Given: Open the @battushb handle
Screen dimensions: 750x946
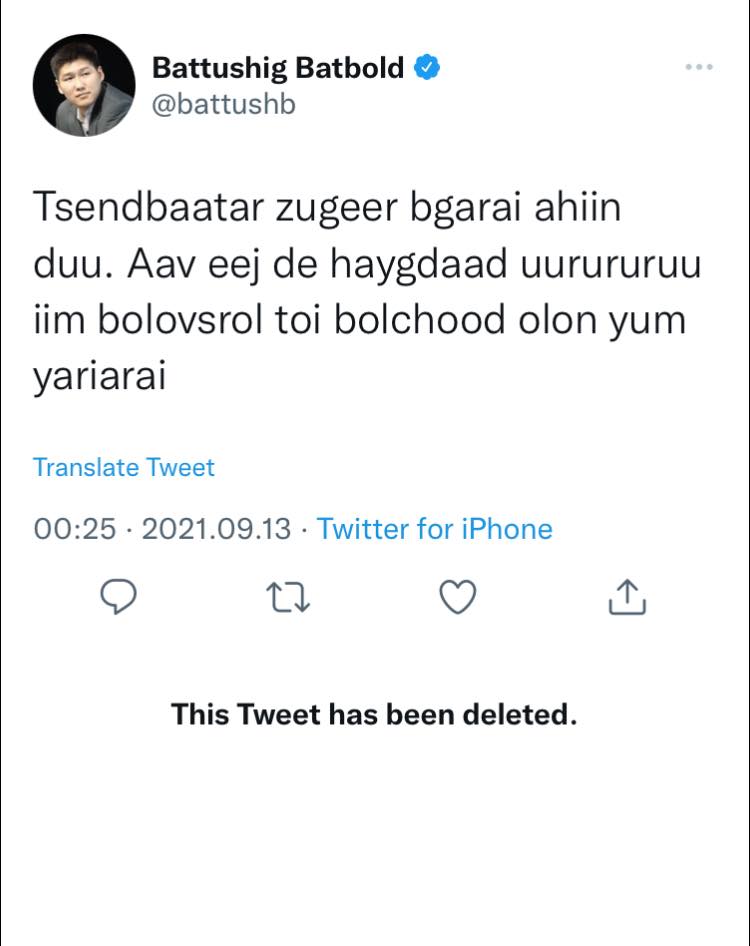Looking at the screenshot, I should click(x=224, y=104).
